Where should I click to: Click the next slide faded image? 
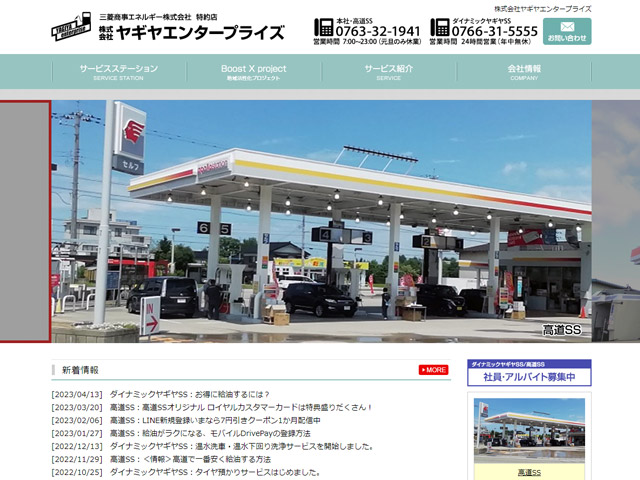[616, 221]
